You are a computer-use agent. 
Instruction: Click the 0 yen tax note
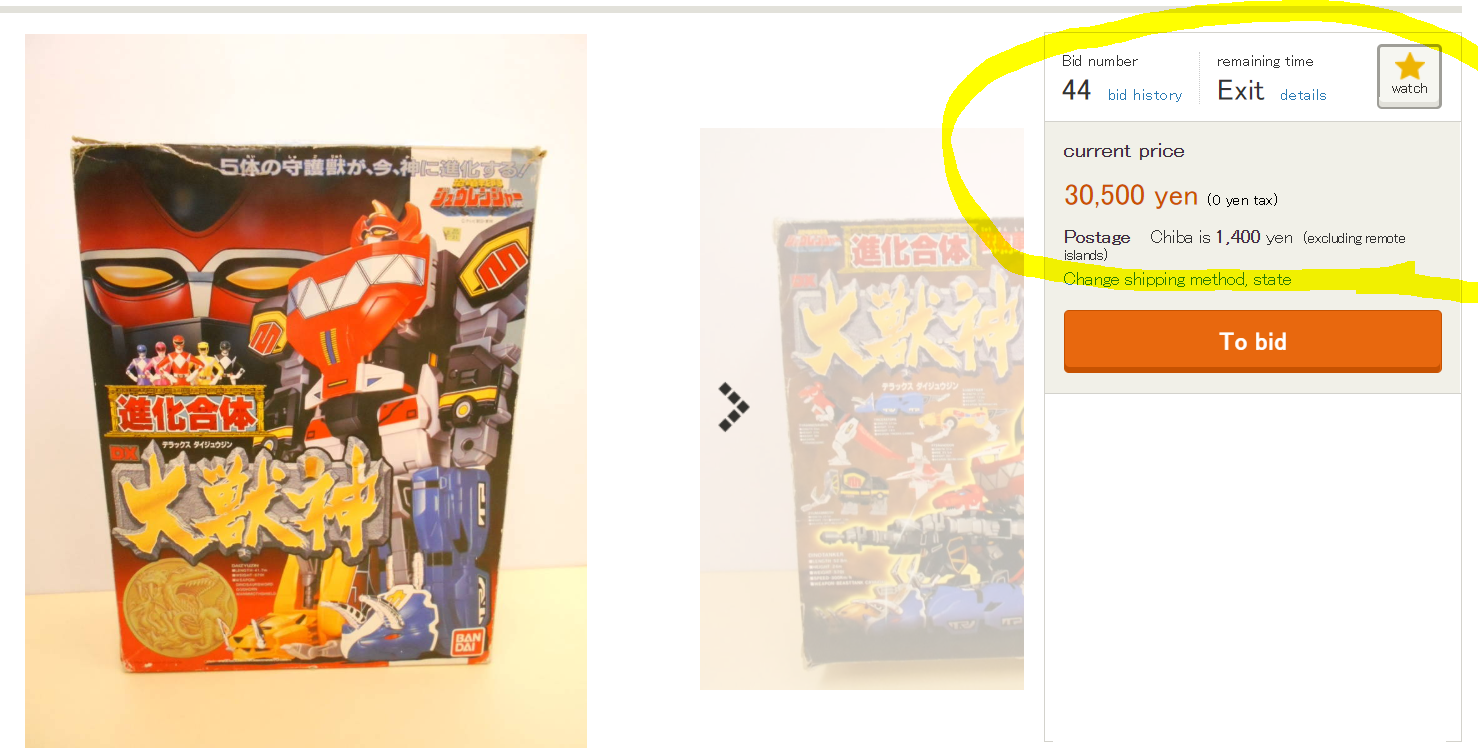pos(1242,200)
